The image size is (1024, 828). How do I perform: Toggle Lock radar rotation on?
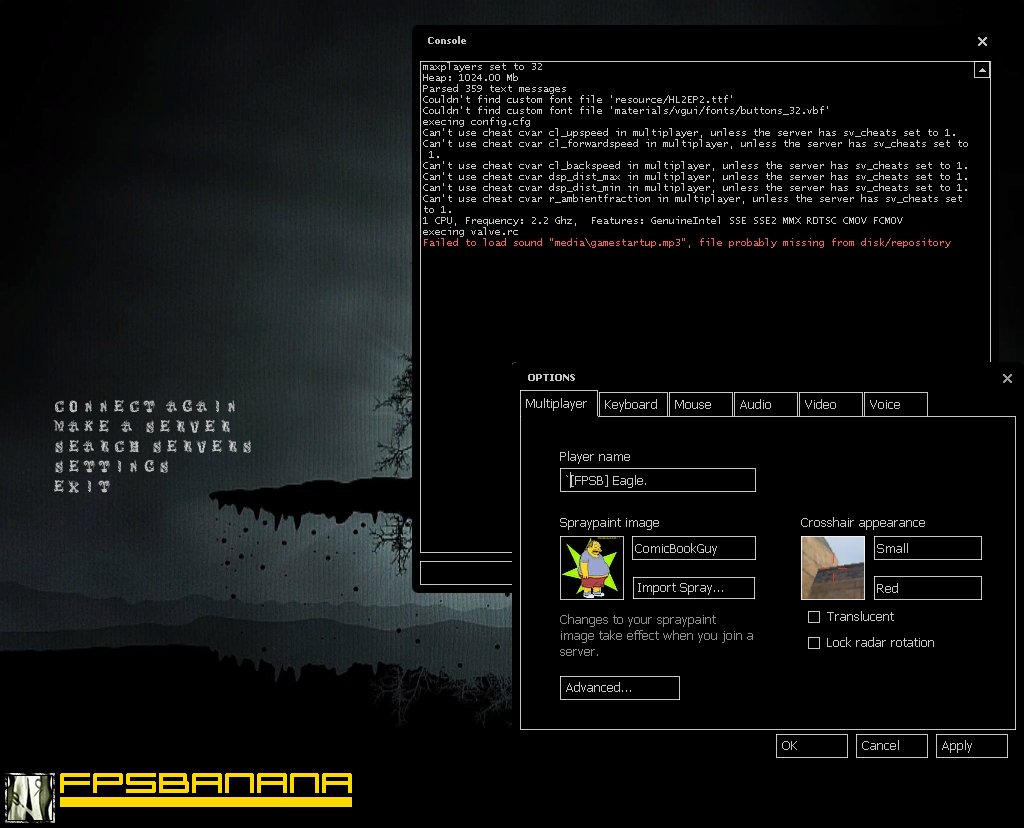click(814, 643)
